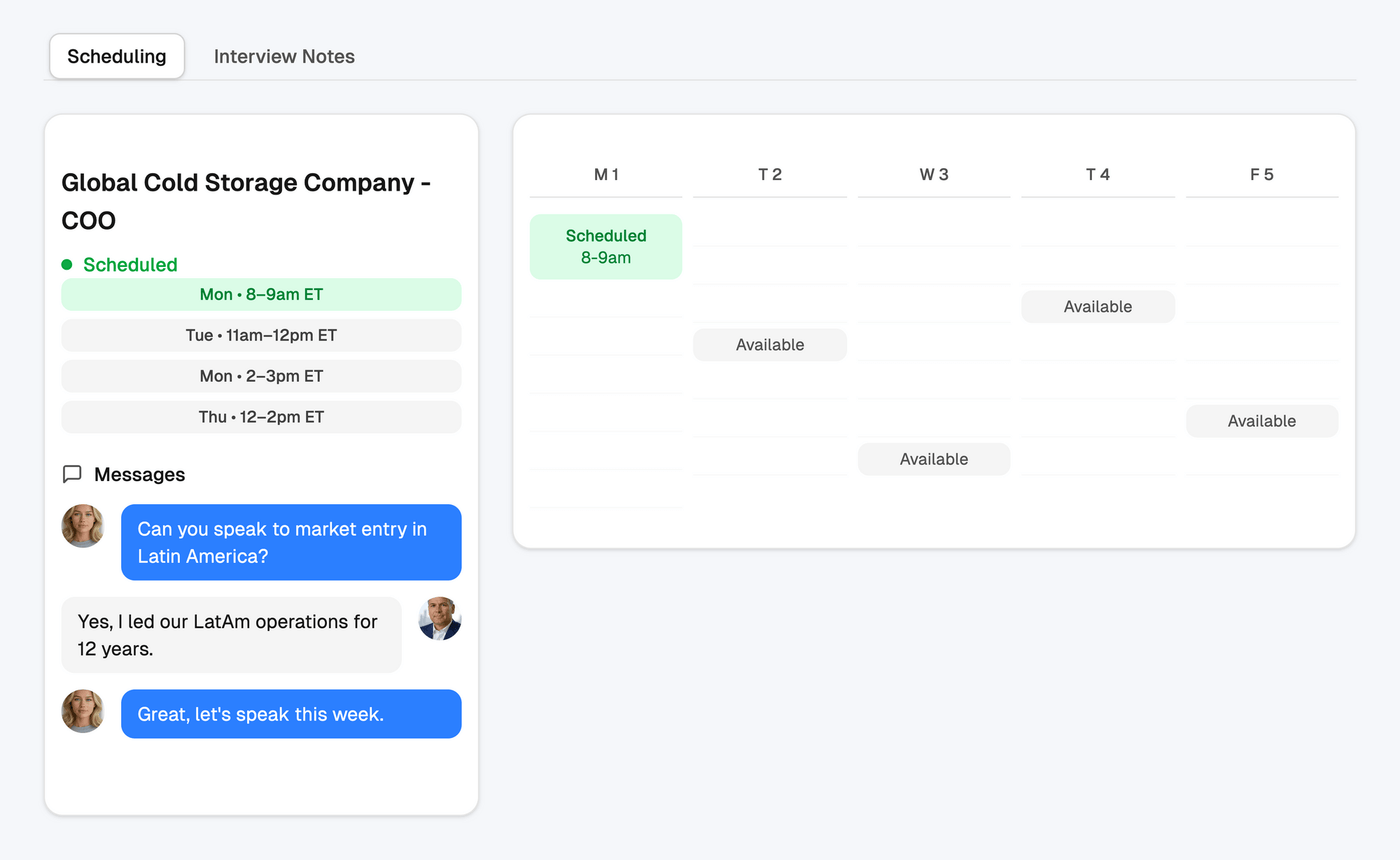The height and width of the screenshot is (860, 1400).
Task: Click the Global Cold Storage Company - COO title
Action: [246, 201]
